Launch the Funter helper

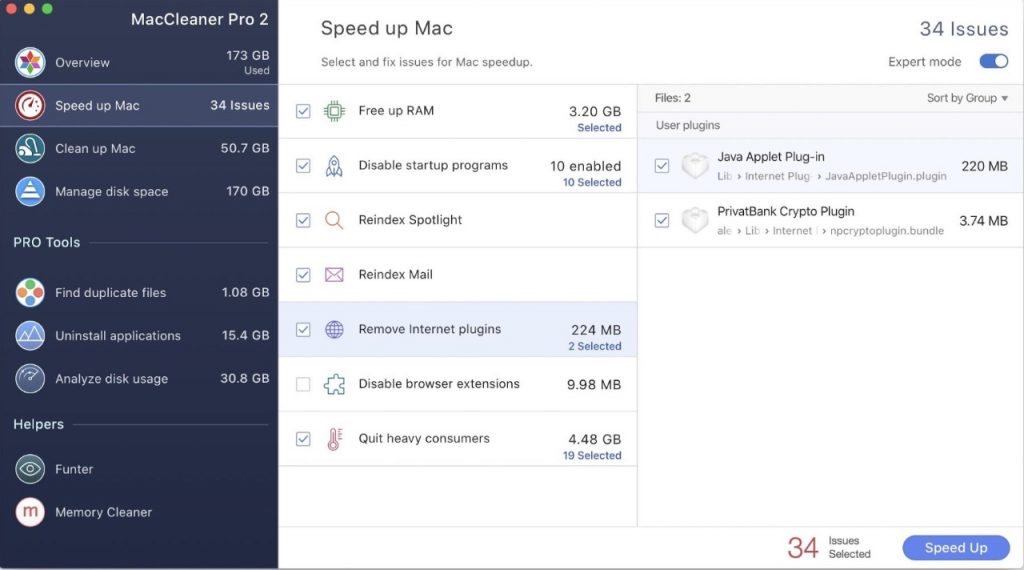click(x=139, y=469)
